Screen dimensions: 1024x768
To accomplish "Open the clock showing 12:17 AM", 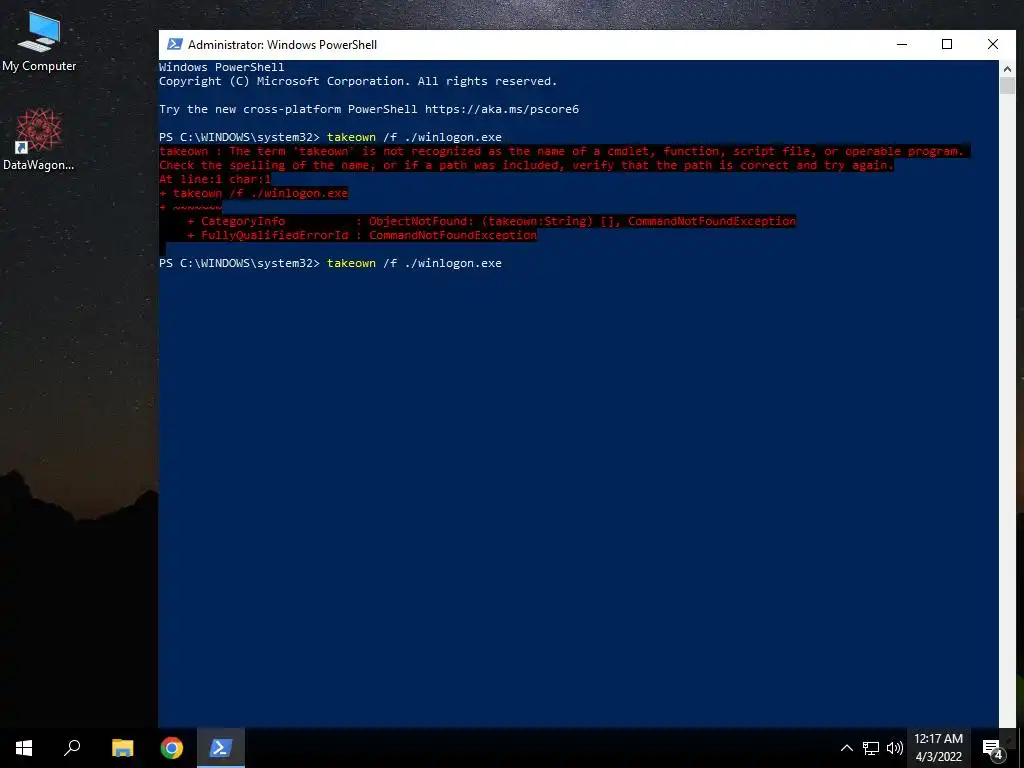I will pyautogui.click(x=938, y=748).
